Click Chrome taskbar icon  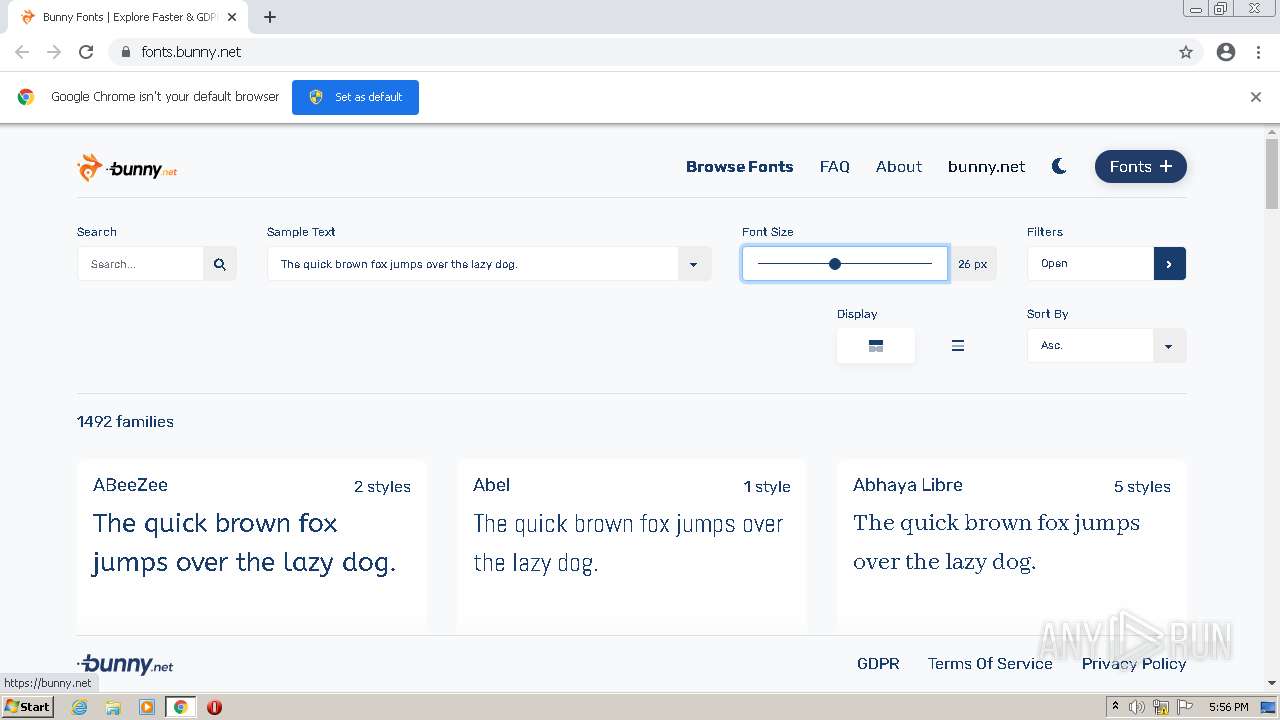[181, 707]
